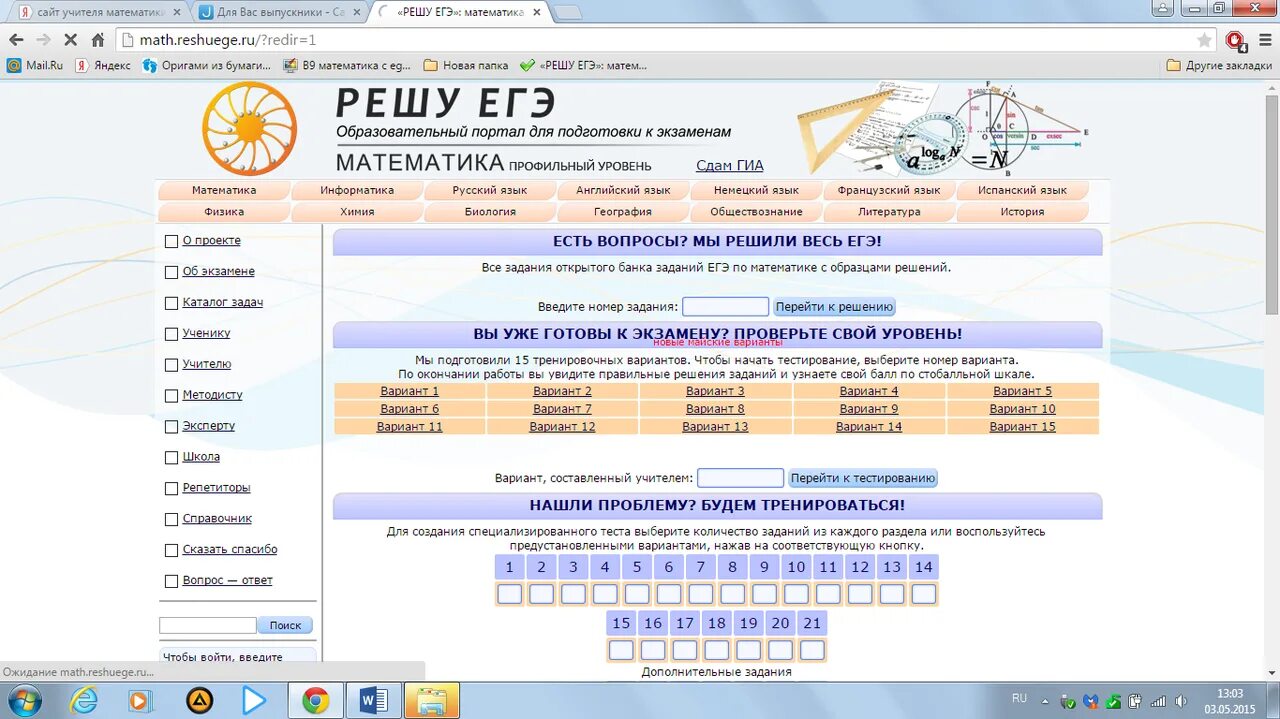This screenshot has height=719, width=1280.
Task: Click the task number 7 header
Action: pos(700,567)
